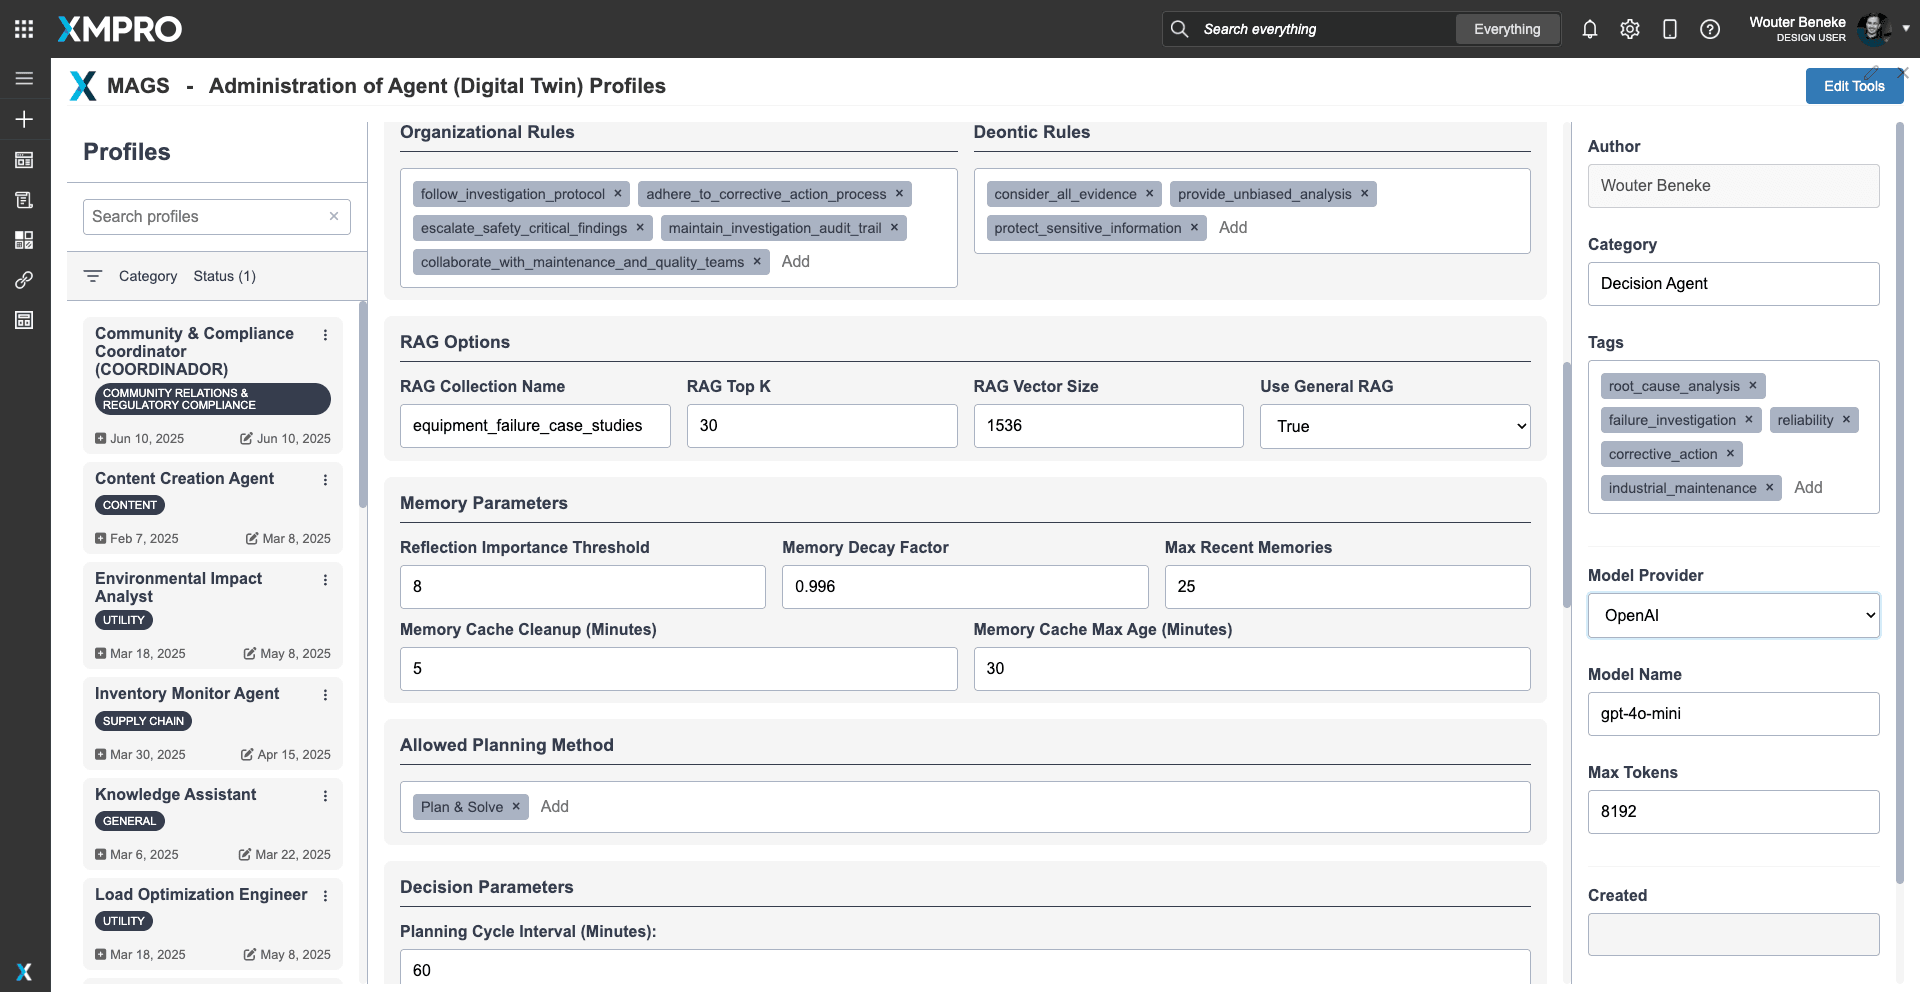Image resolution: width=1920 pixels, height=992 pixels.
Task: Toggle the hamburger menu in left sidebar
Action: tap(24, 78)
